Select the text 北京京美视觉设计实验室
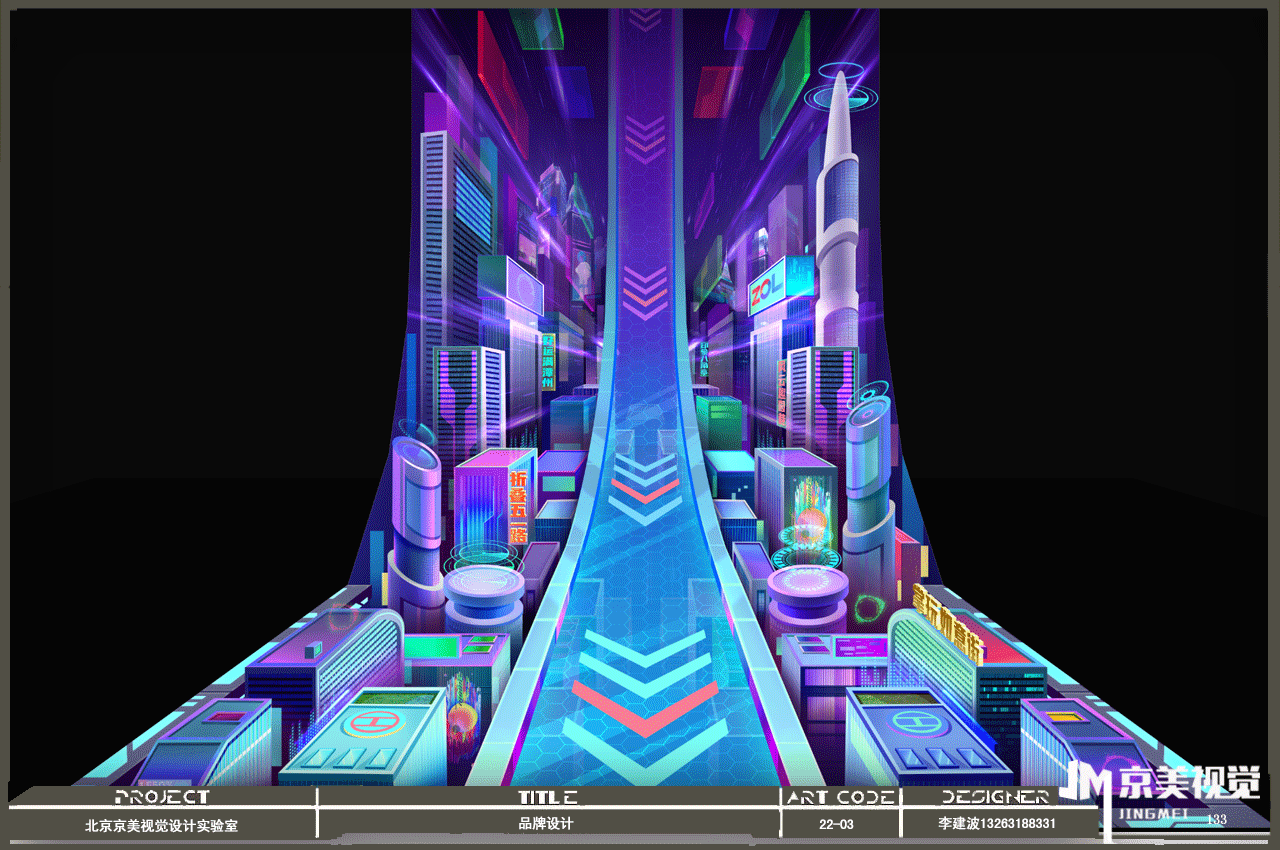 pos(162,826)
